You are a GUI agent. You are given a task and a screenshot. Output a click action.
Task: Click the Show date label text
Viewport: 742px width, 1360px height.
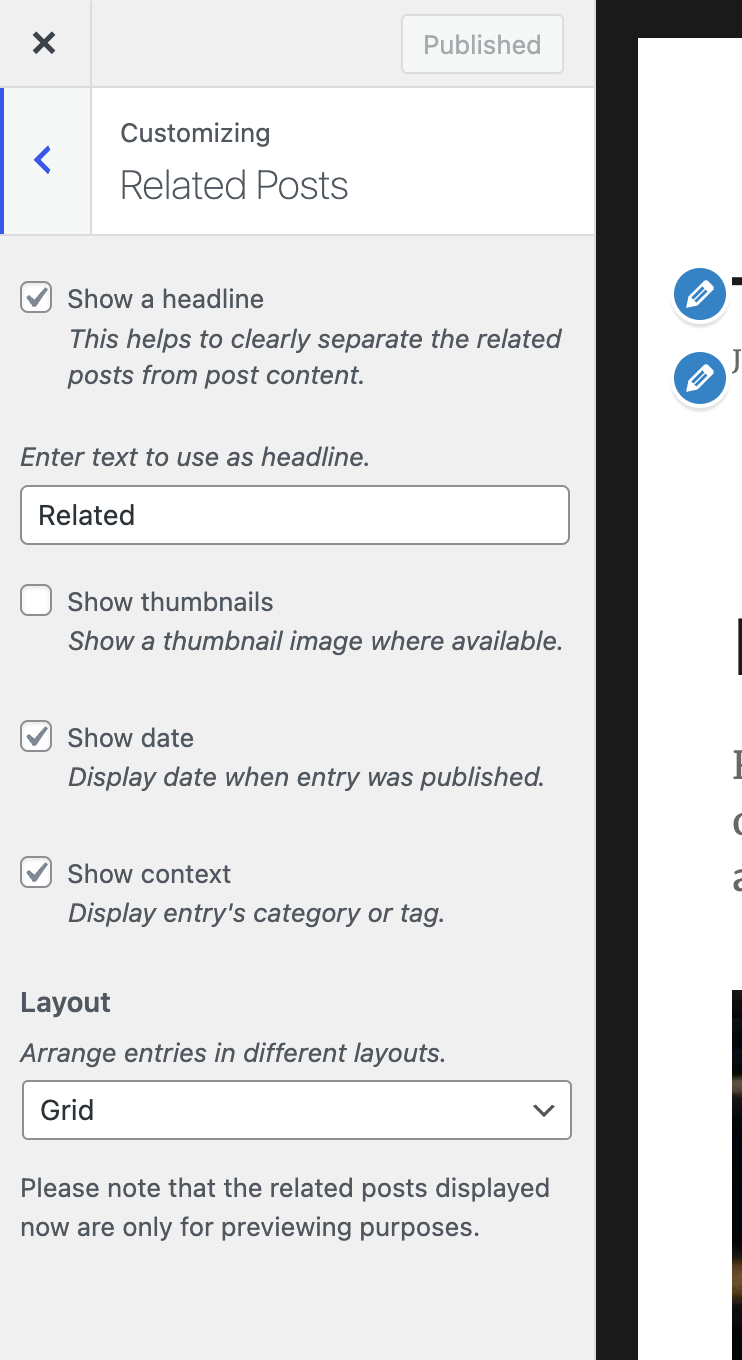(131, 738)
